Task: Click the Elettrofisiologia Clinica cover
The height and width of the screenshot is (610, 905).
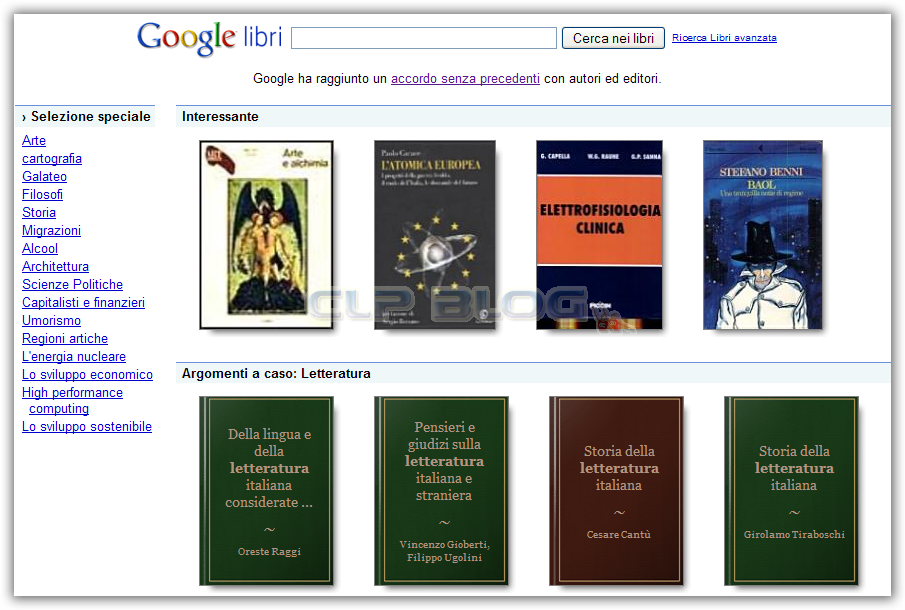Action: 599,234
